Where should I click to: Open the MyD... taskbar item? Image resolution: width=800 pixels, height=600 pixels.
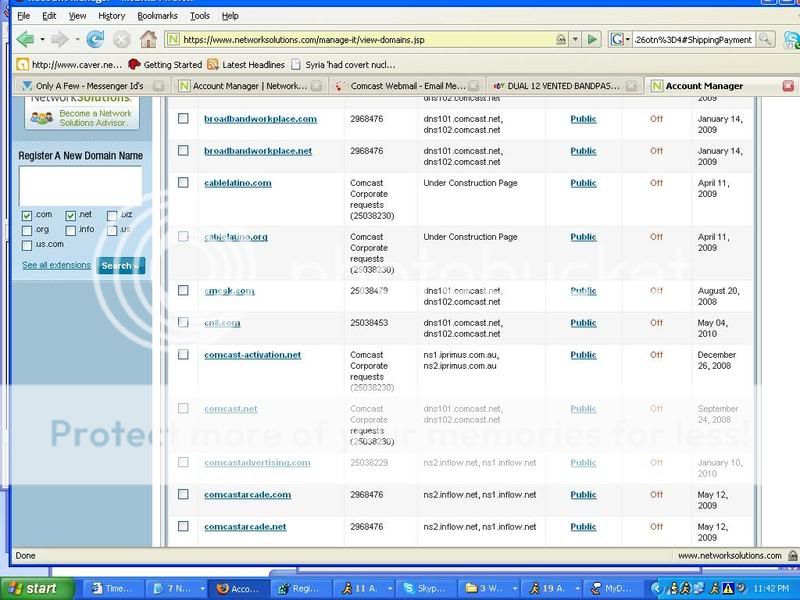pyautogui.click(x=613, y=588)
